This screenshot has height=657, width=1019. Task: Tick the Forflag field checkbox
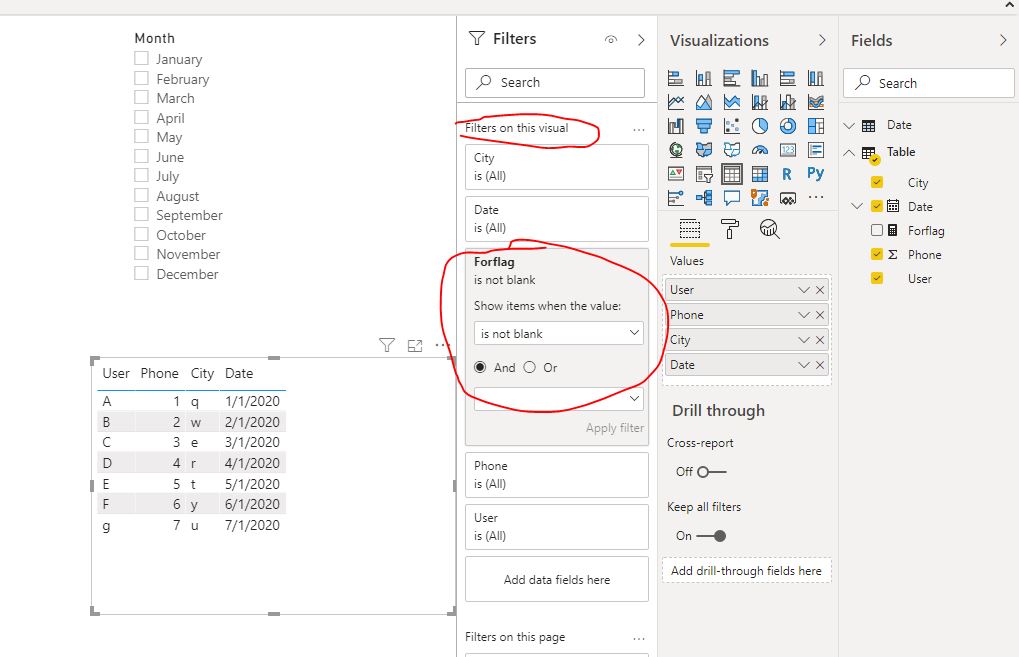(877, 230)
